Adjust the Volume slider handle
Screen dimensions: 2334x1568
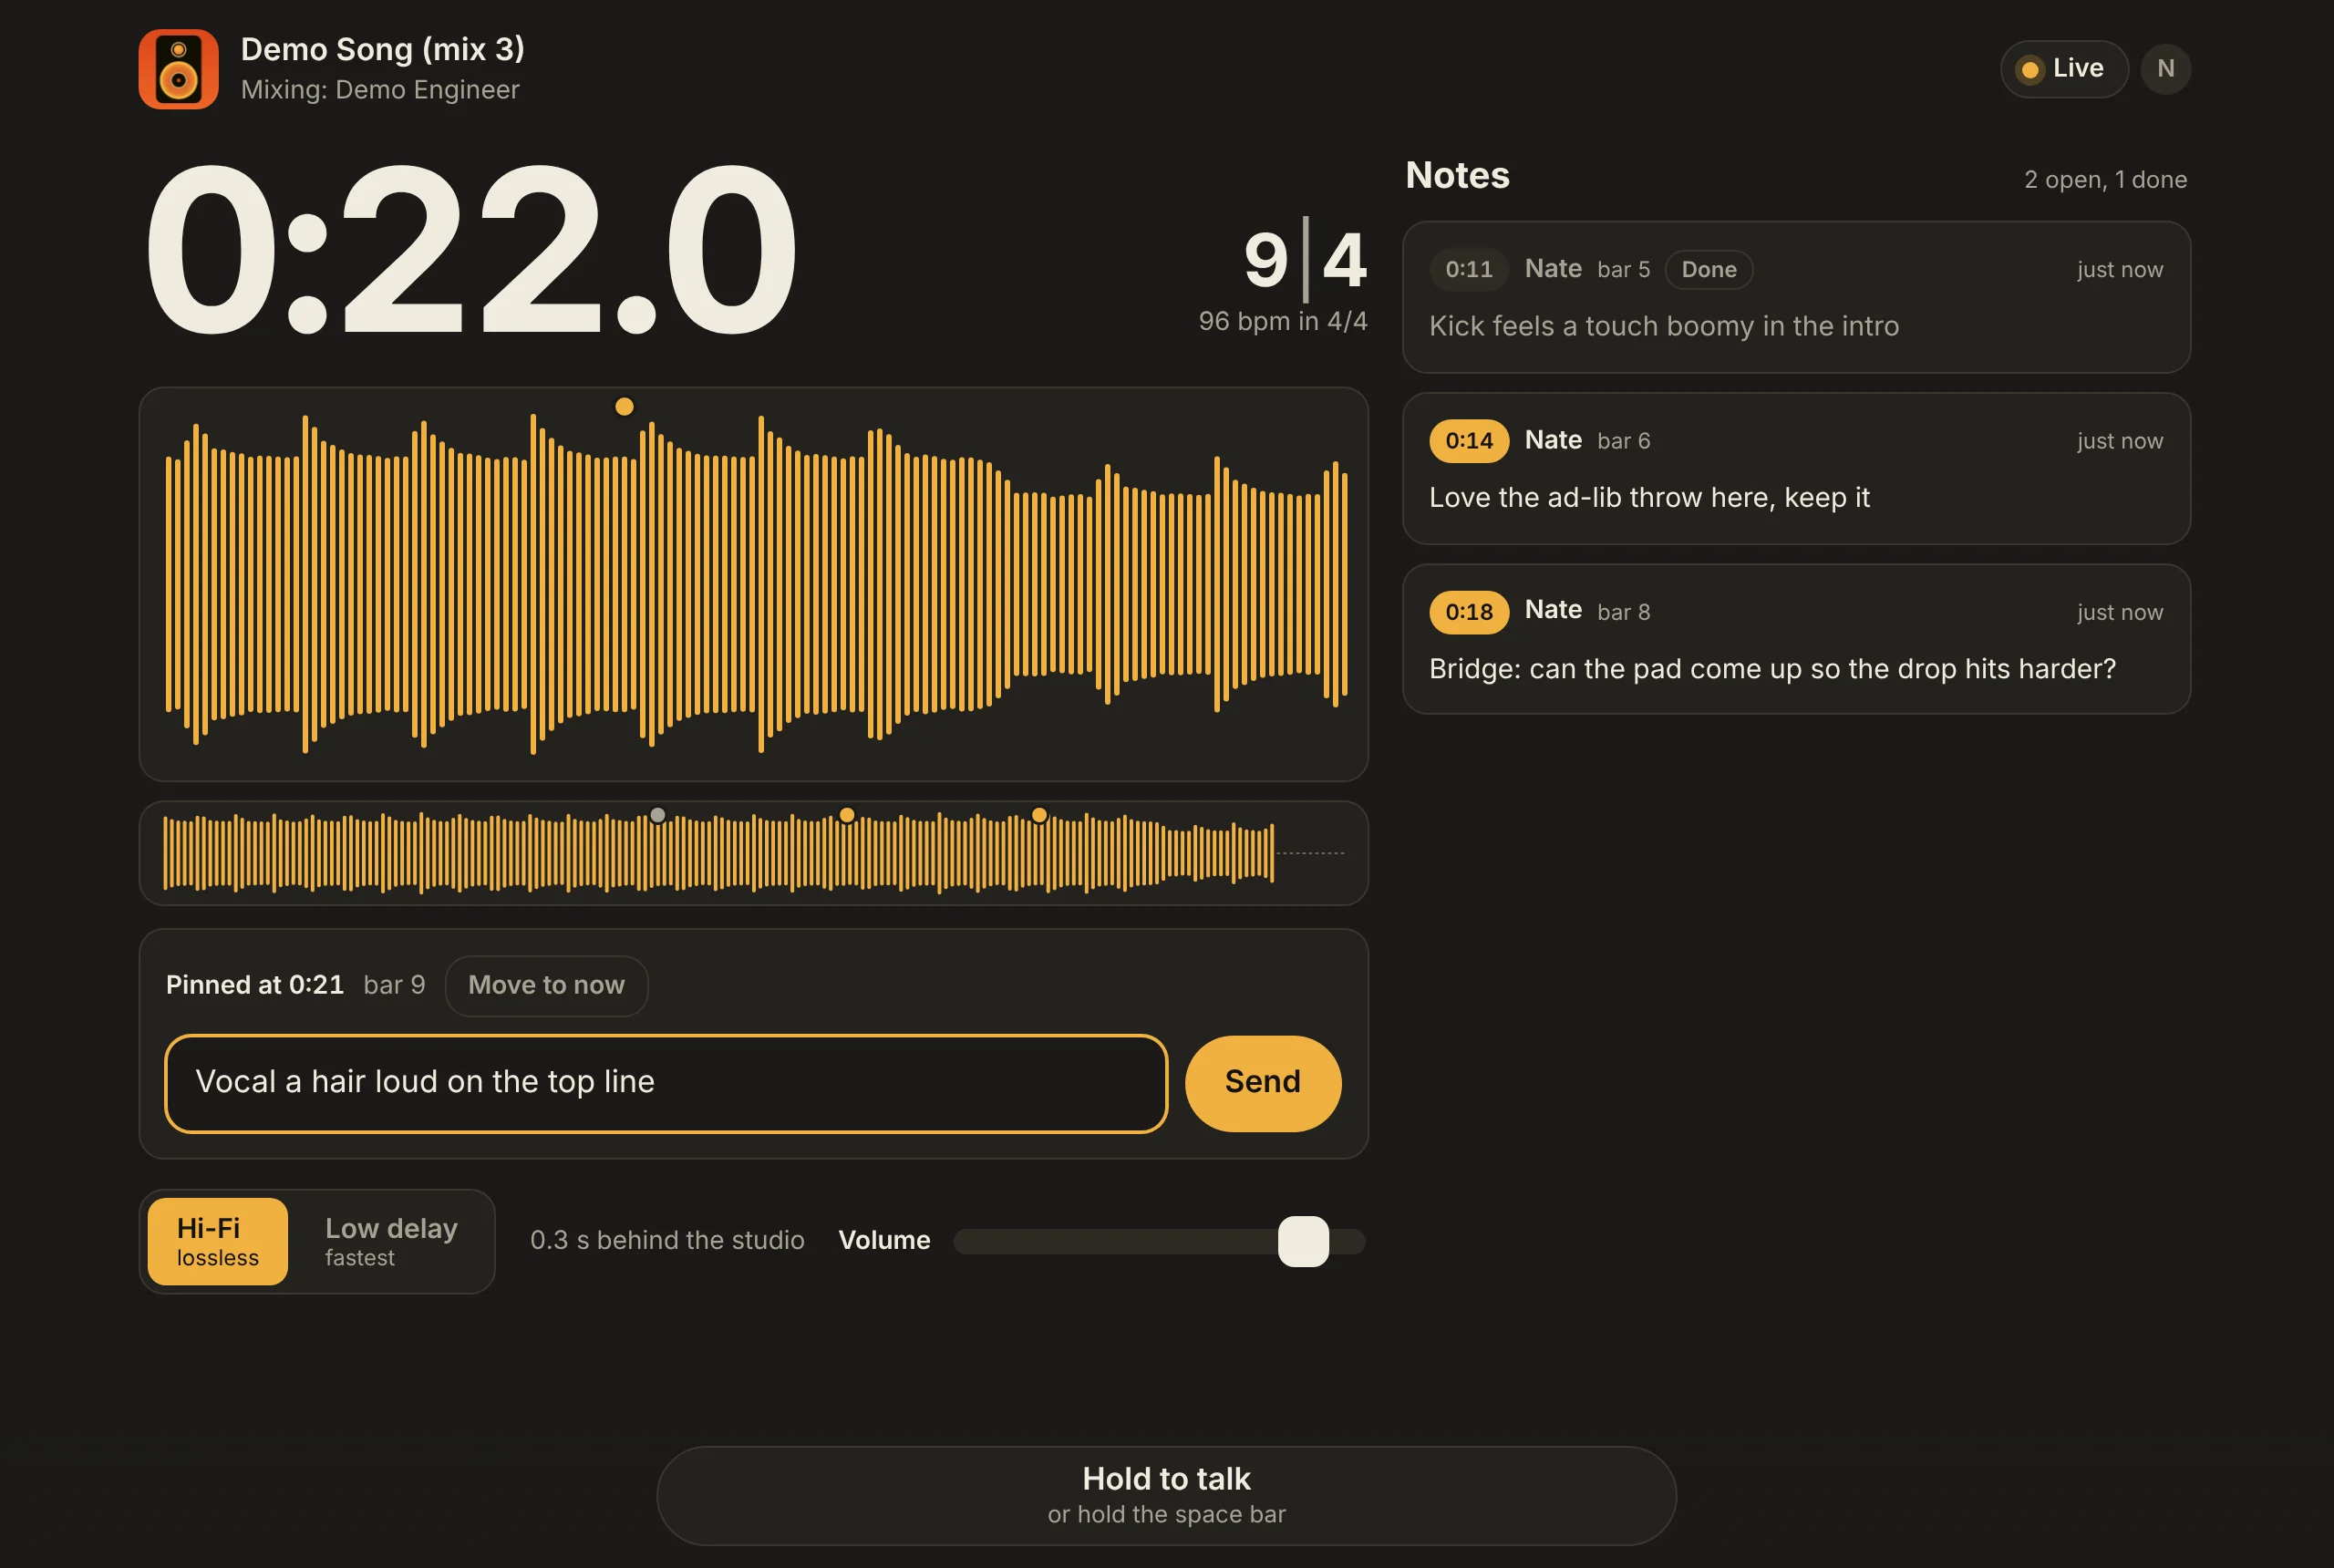1303,1241
